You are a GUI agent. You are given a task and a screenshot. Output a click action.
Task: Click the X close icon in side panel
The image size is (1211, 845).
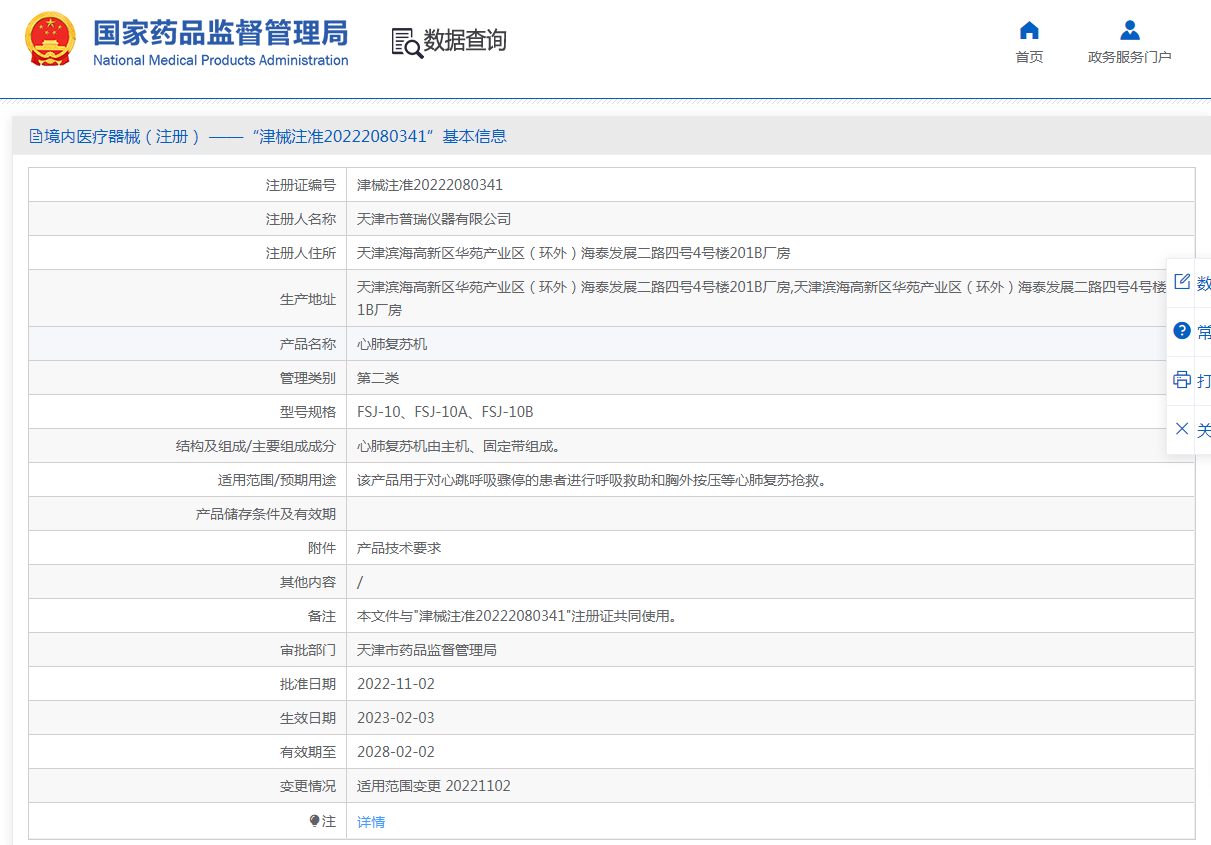pyautogui.click(x=1182, y=429)
